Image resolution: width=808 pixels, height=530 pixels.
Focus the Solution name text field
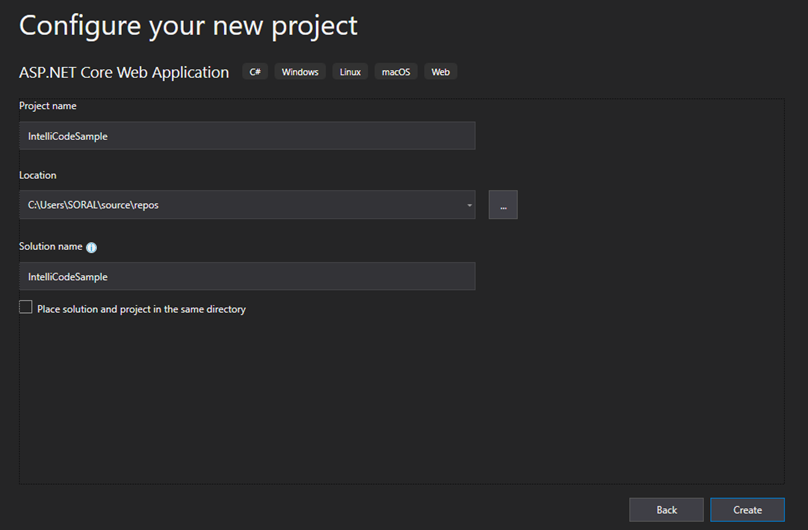247,277
